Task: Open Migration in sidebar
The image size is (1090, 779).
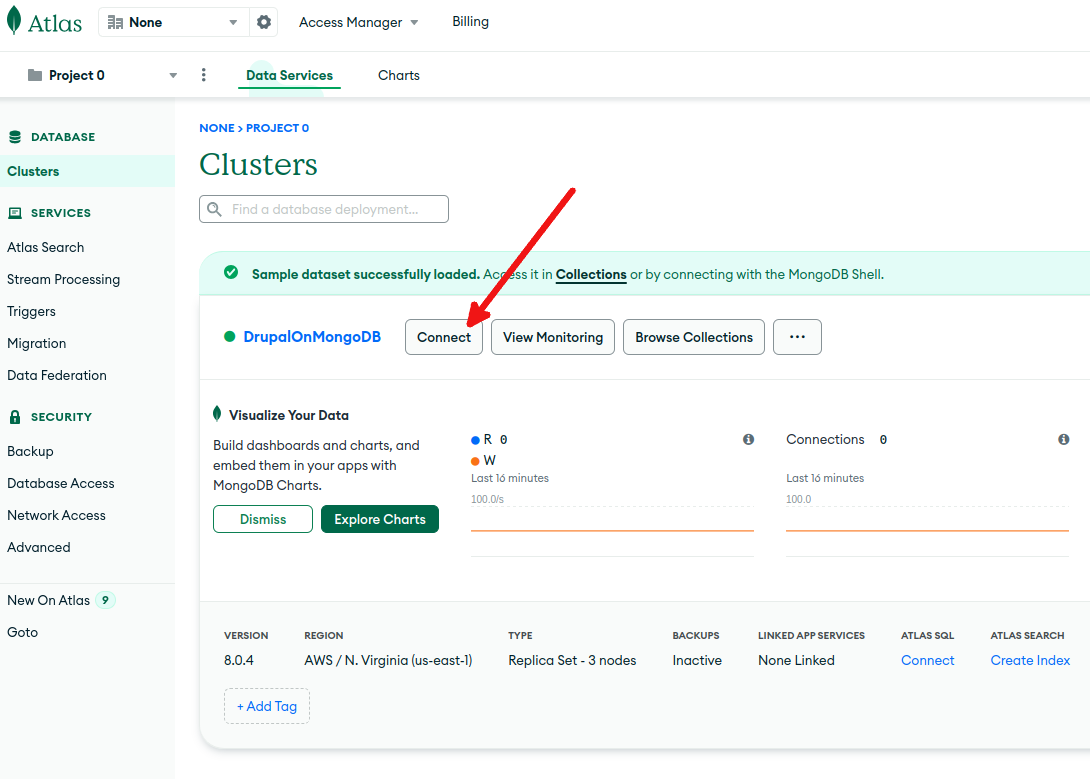Action: click(x=37, y=343)
